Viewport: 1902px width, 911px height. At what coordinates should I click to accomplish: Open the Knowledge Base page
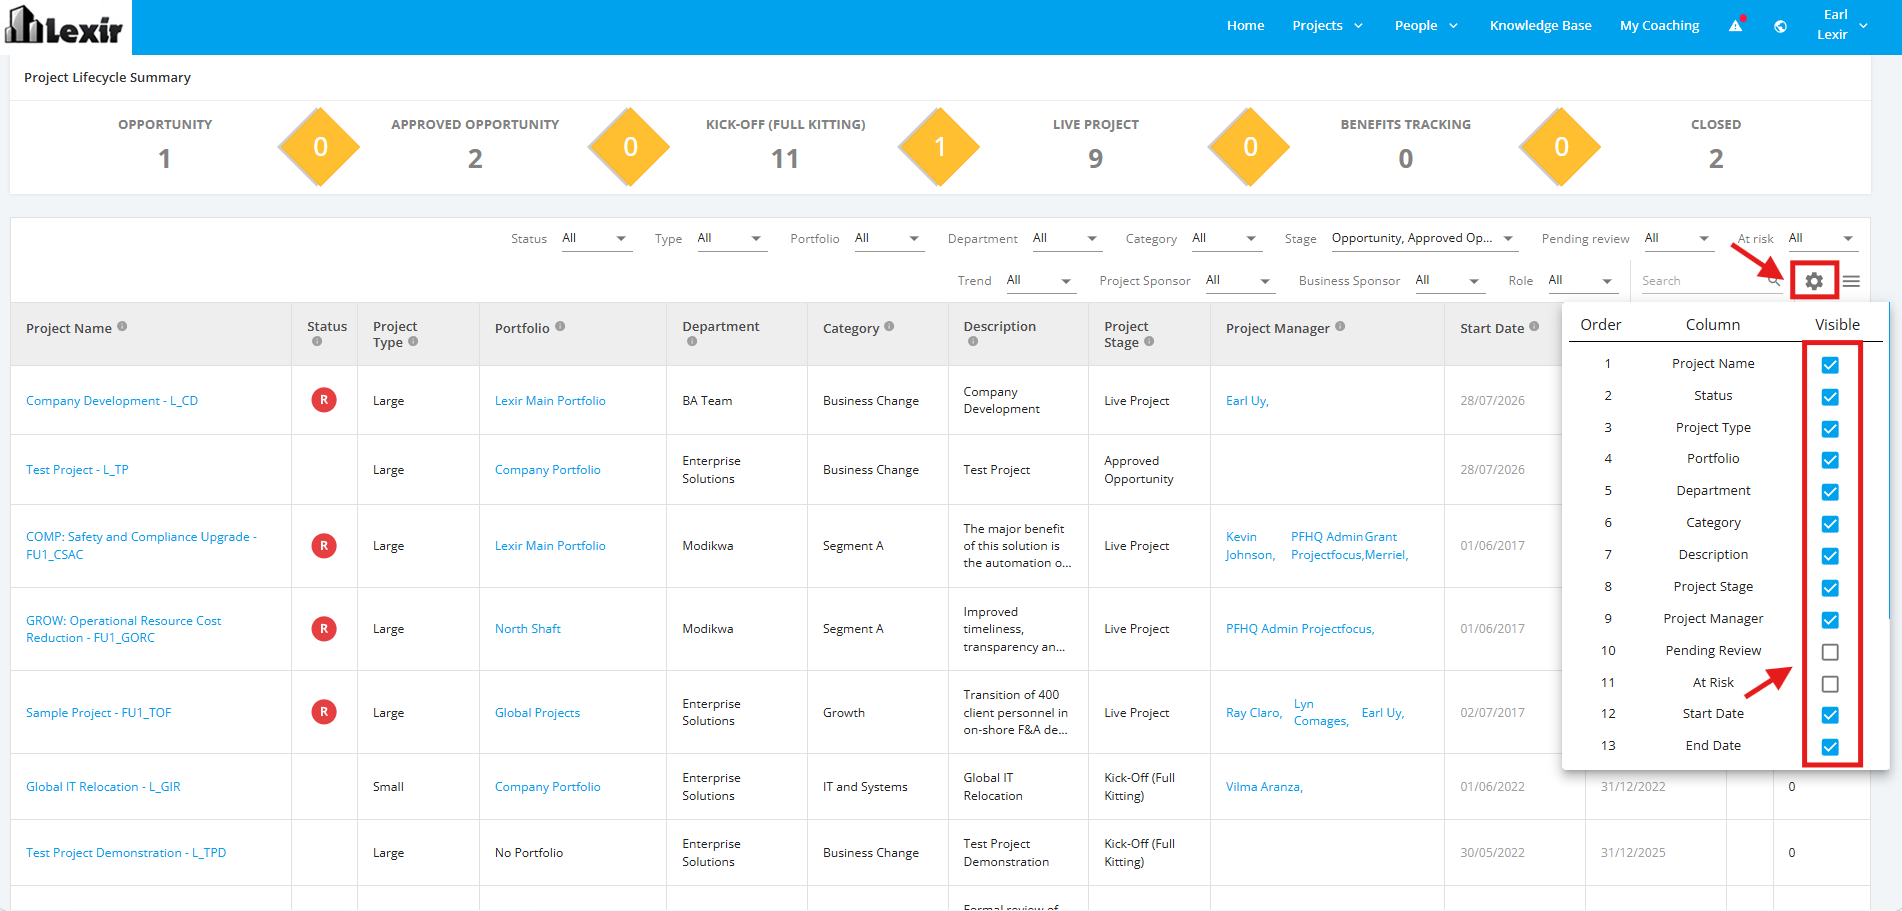[x=1540, y=26]
